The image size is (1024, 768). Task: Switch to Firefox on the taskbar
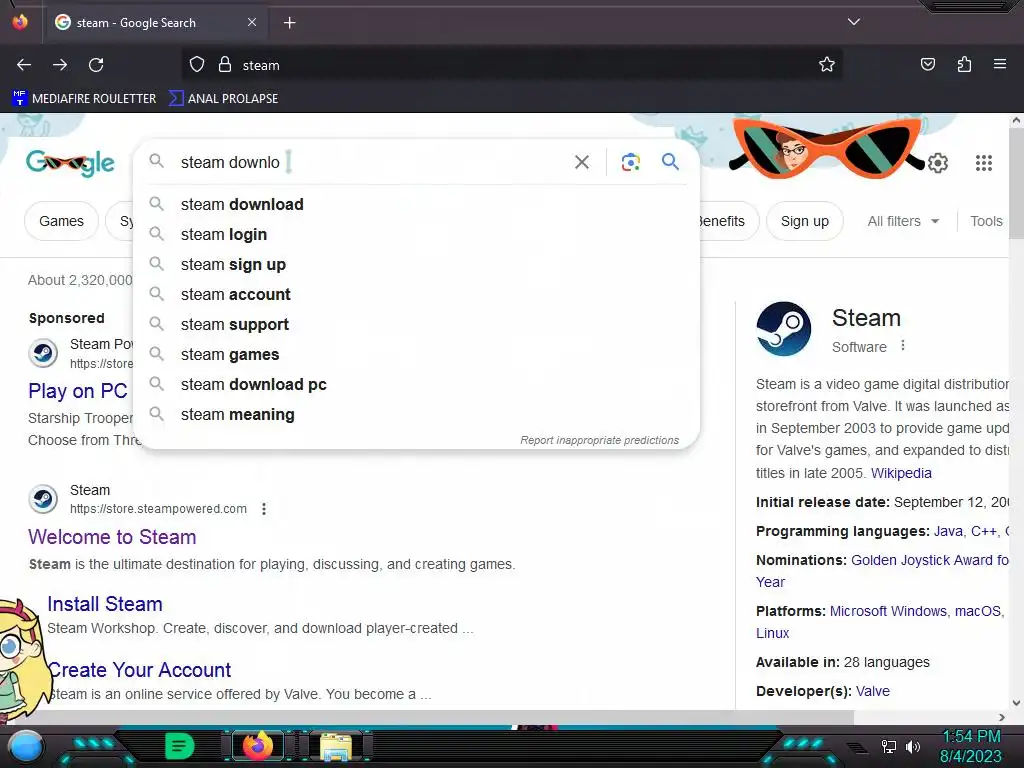pos(258,746)
